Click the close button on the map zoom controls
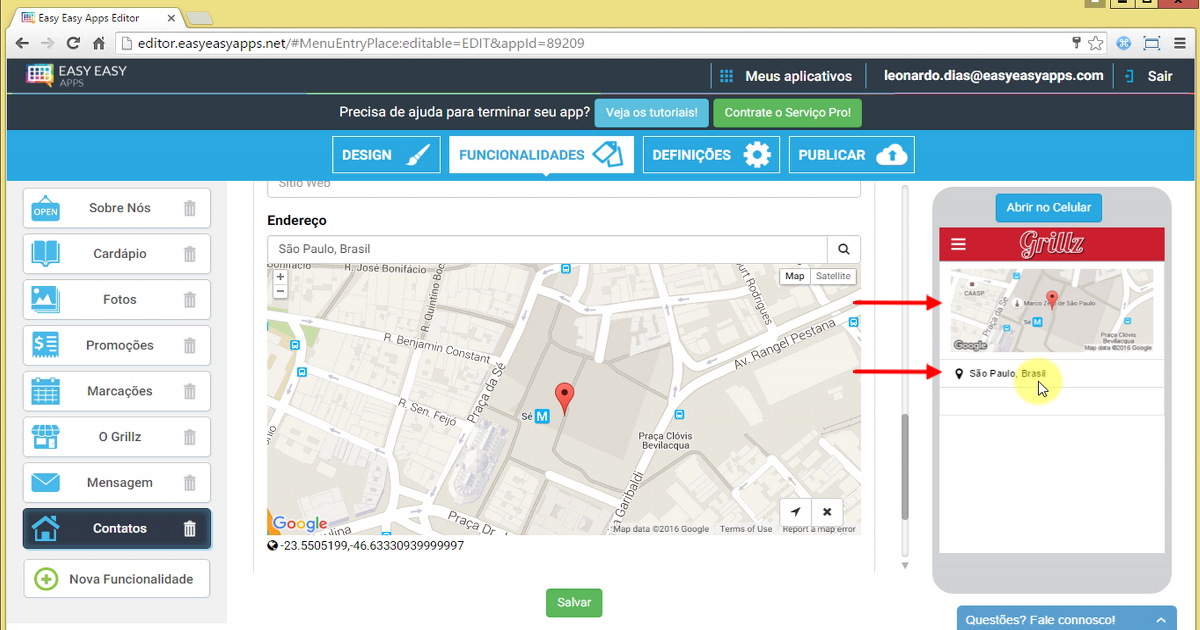1200x630 pixels. coord(827,511)
